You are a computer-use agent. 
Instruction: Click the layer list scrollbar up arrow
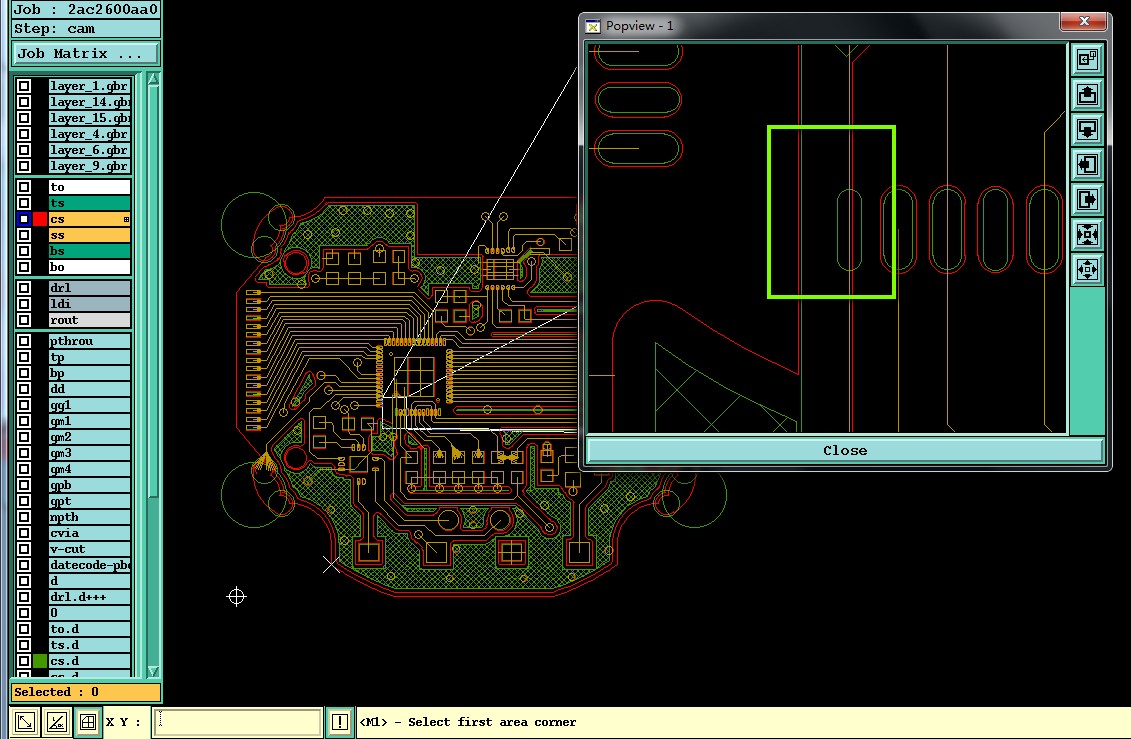click(153, 79)
